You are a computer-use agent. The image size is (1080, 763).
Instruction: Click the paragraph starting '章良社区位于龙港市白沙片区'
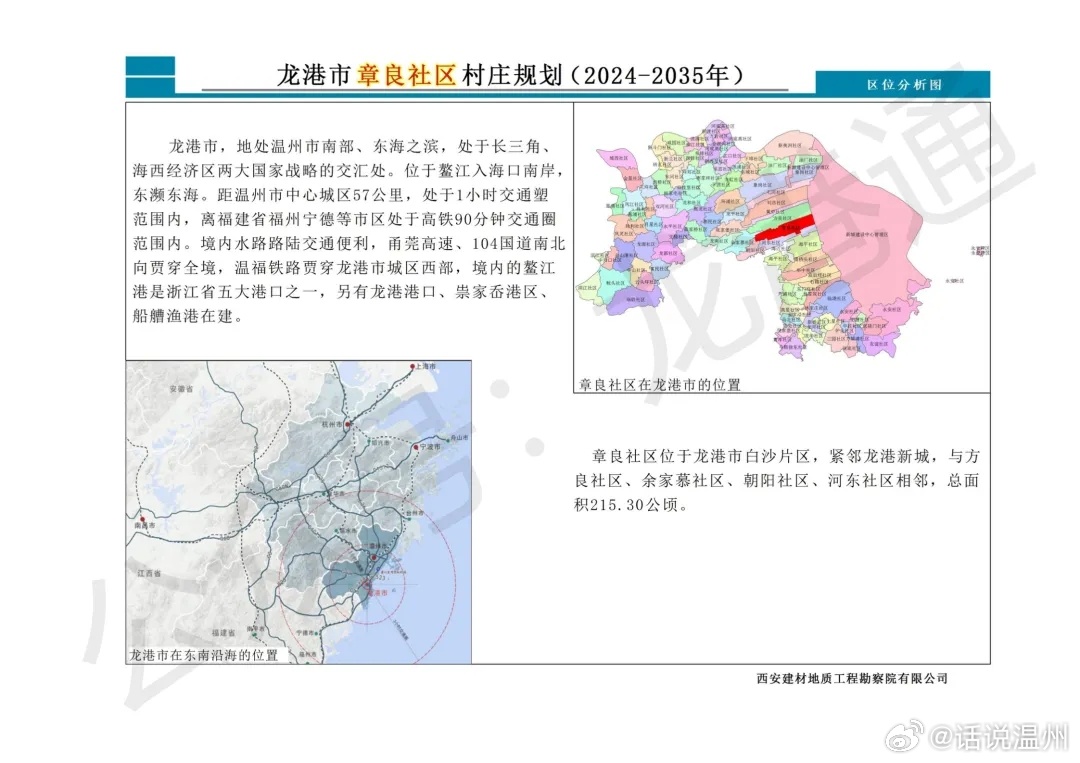point(777,480)
